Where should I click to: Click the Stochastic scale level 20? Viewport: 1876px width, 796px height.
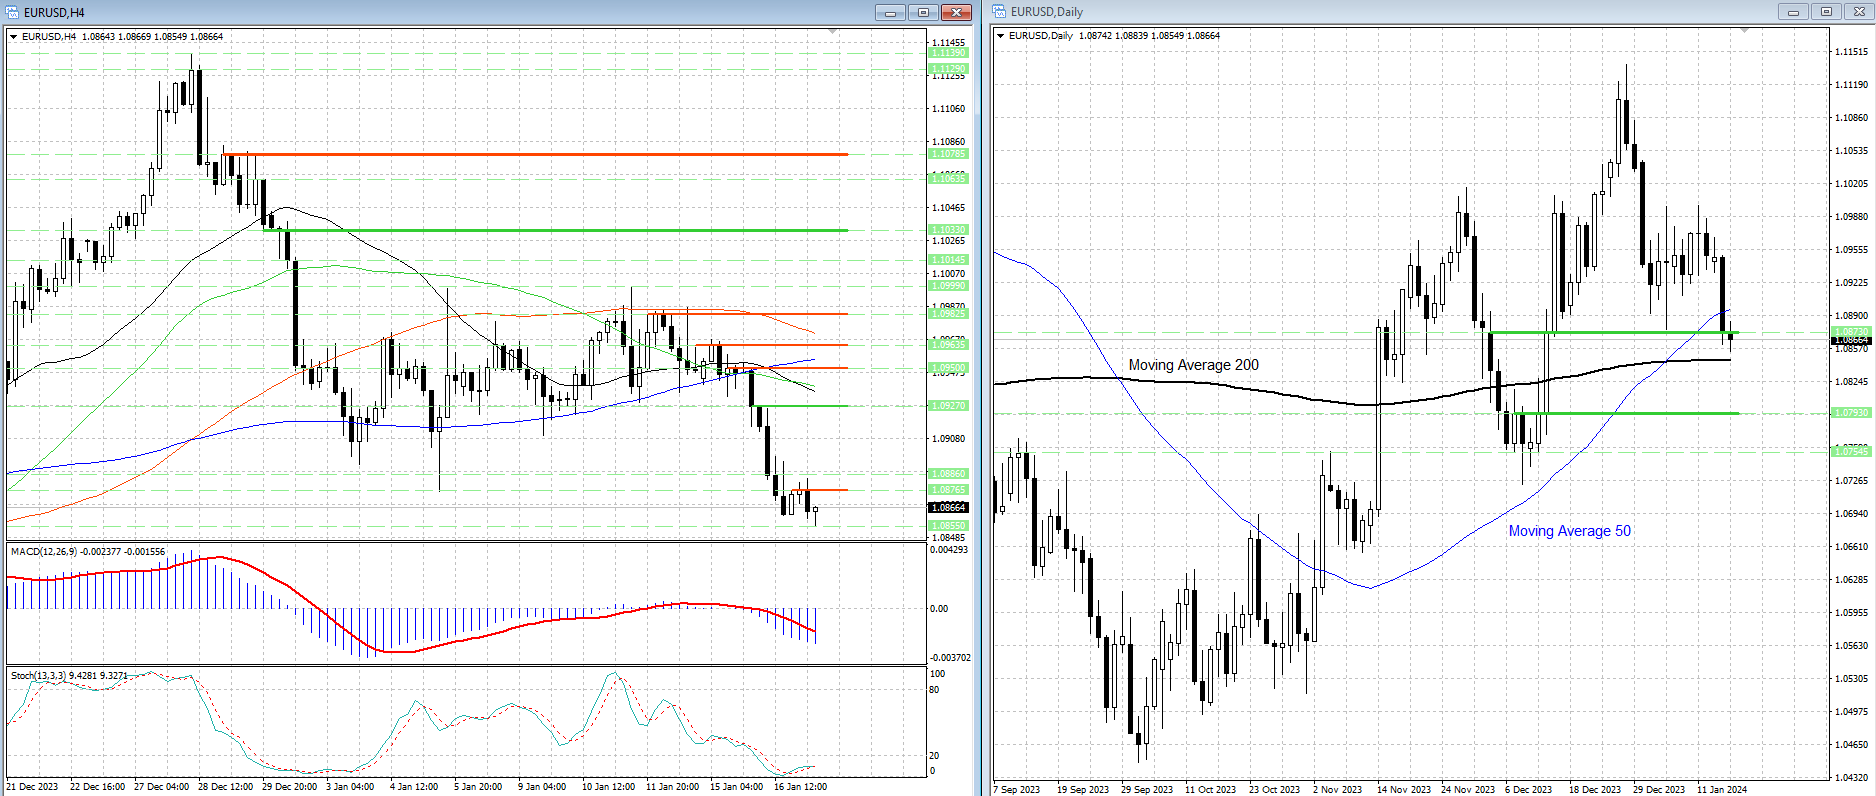click(x=935, y=756)
